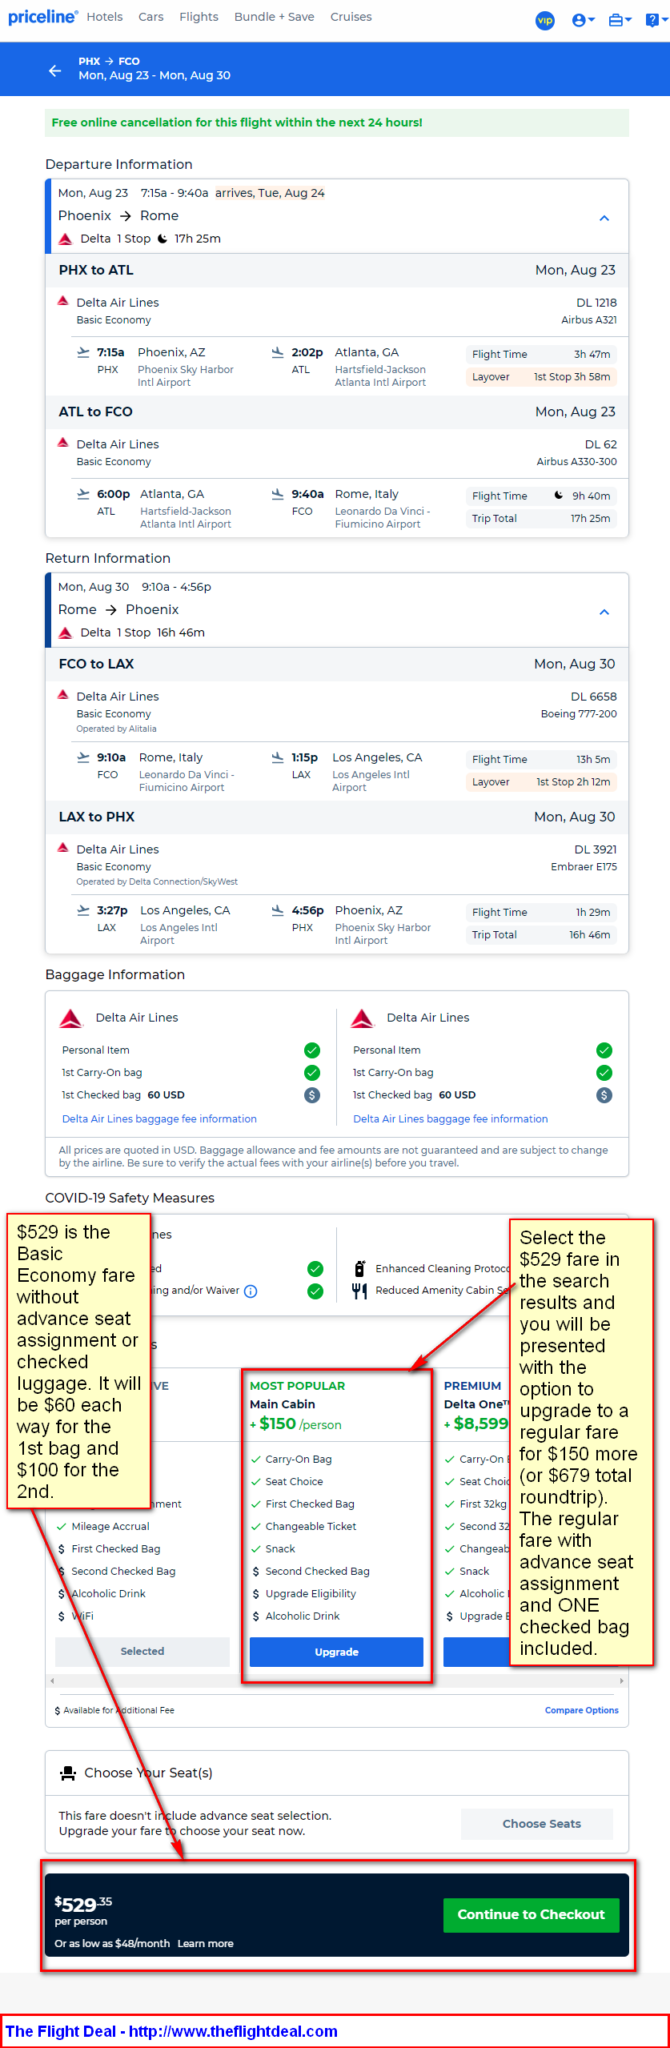This screenshot has height=2048, width=670.
Task: Click the priceline logo
Action: (x=43, y=17)
